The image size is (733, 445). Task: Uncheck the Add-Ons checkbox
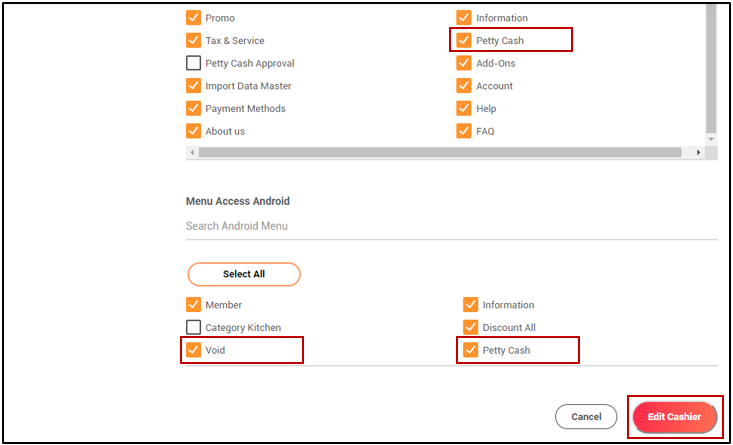click(x=464, y=63)
